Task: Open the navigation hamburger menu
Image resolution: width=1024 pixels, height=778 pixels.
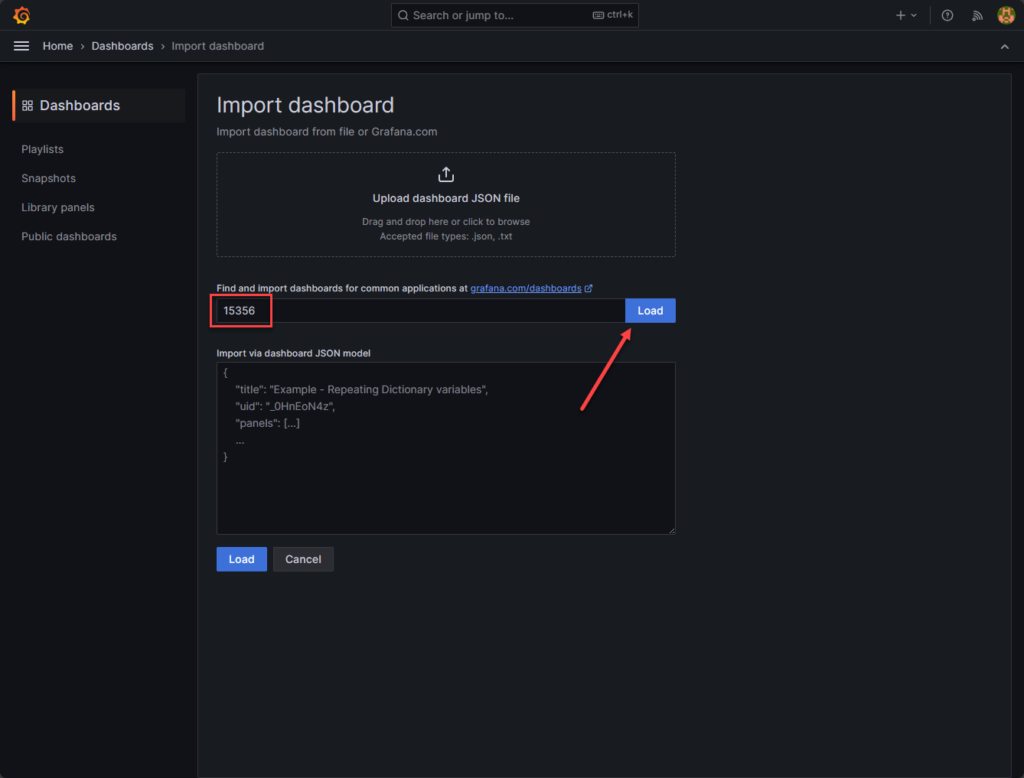Action: pyautogui.click(x=21, y=45)
